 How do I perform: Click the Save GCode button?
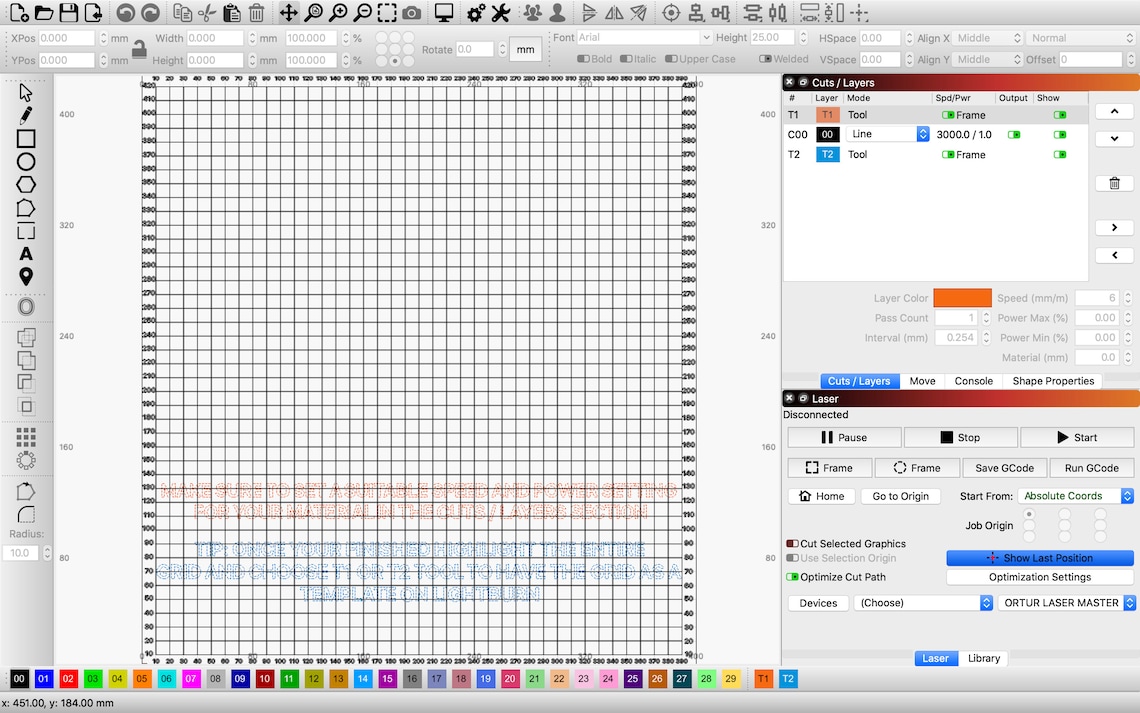point(1004,467)
